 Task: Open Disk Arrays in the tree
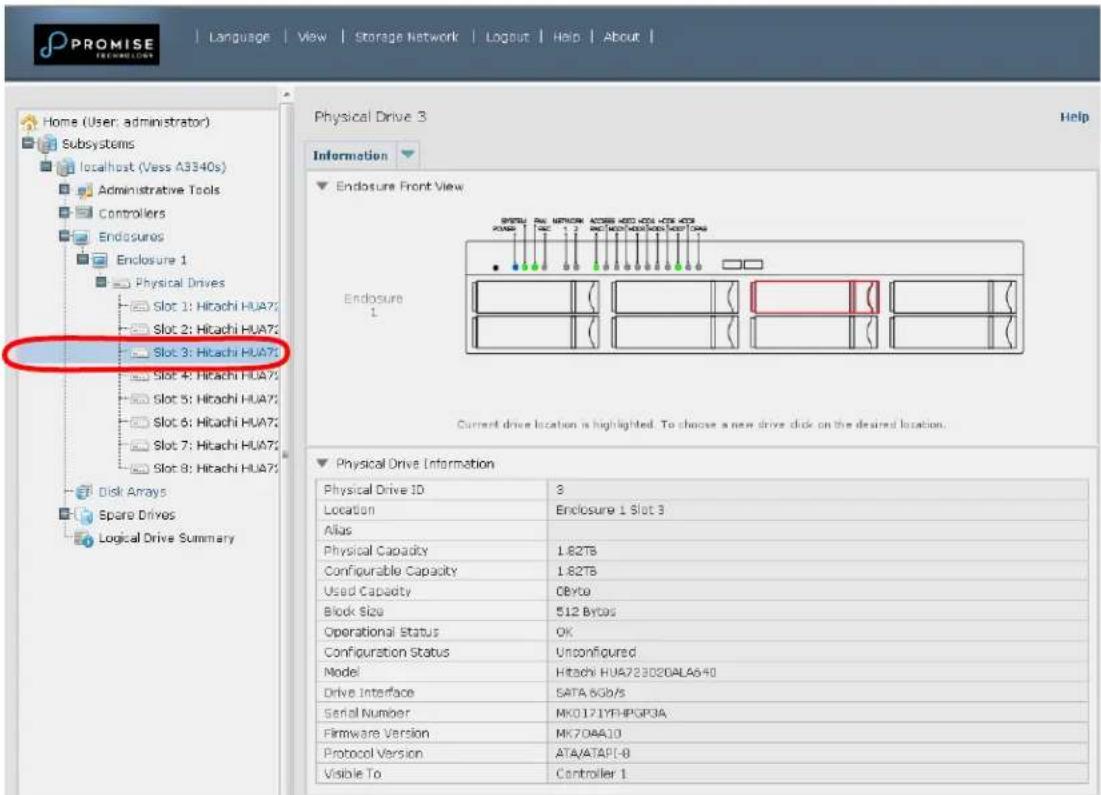(133, 492)
